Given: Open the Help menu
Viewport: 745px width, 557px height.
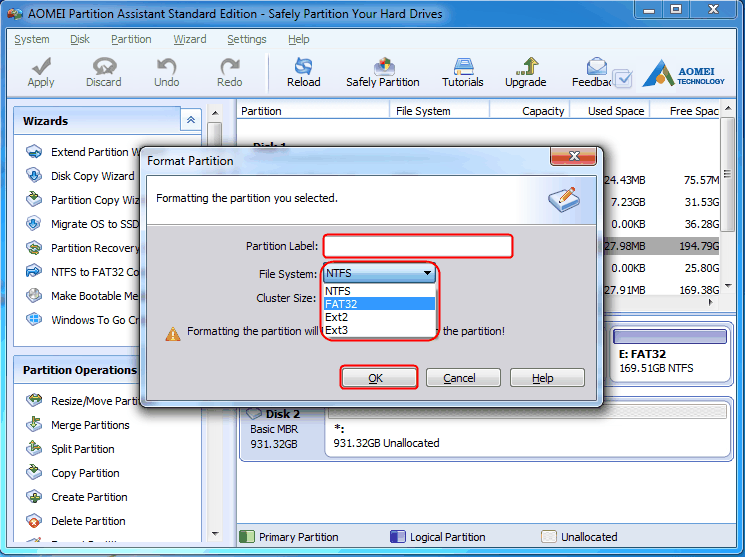Looking at the screenshot, I should 298,39.
